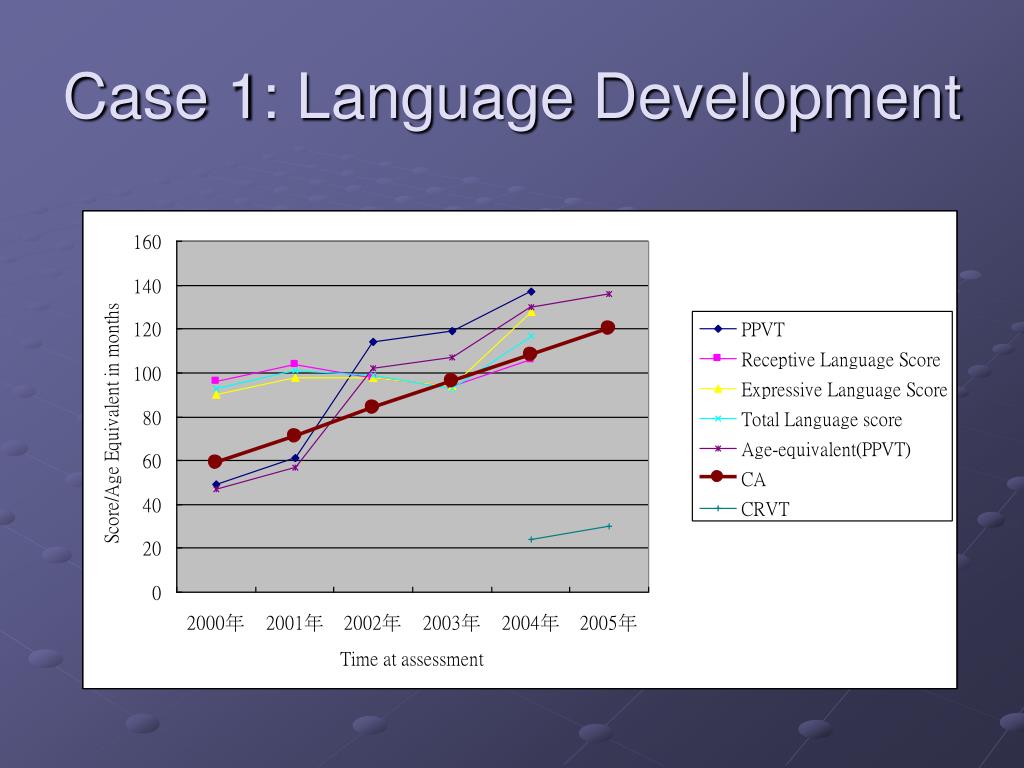Click the 40 y-axis value
The image size is (1024, 768).
click(x=152, y=505)
